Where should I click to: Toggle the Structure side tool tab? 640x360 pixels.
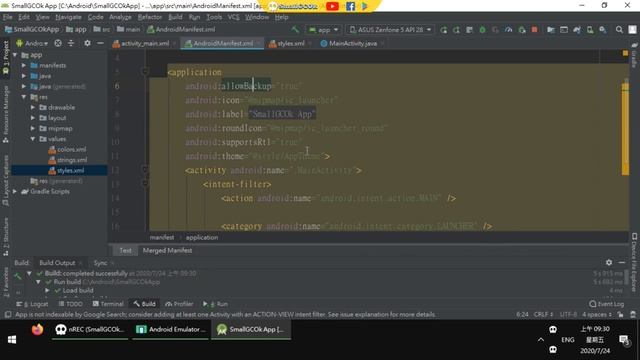[x=5, y=237]
